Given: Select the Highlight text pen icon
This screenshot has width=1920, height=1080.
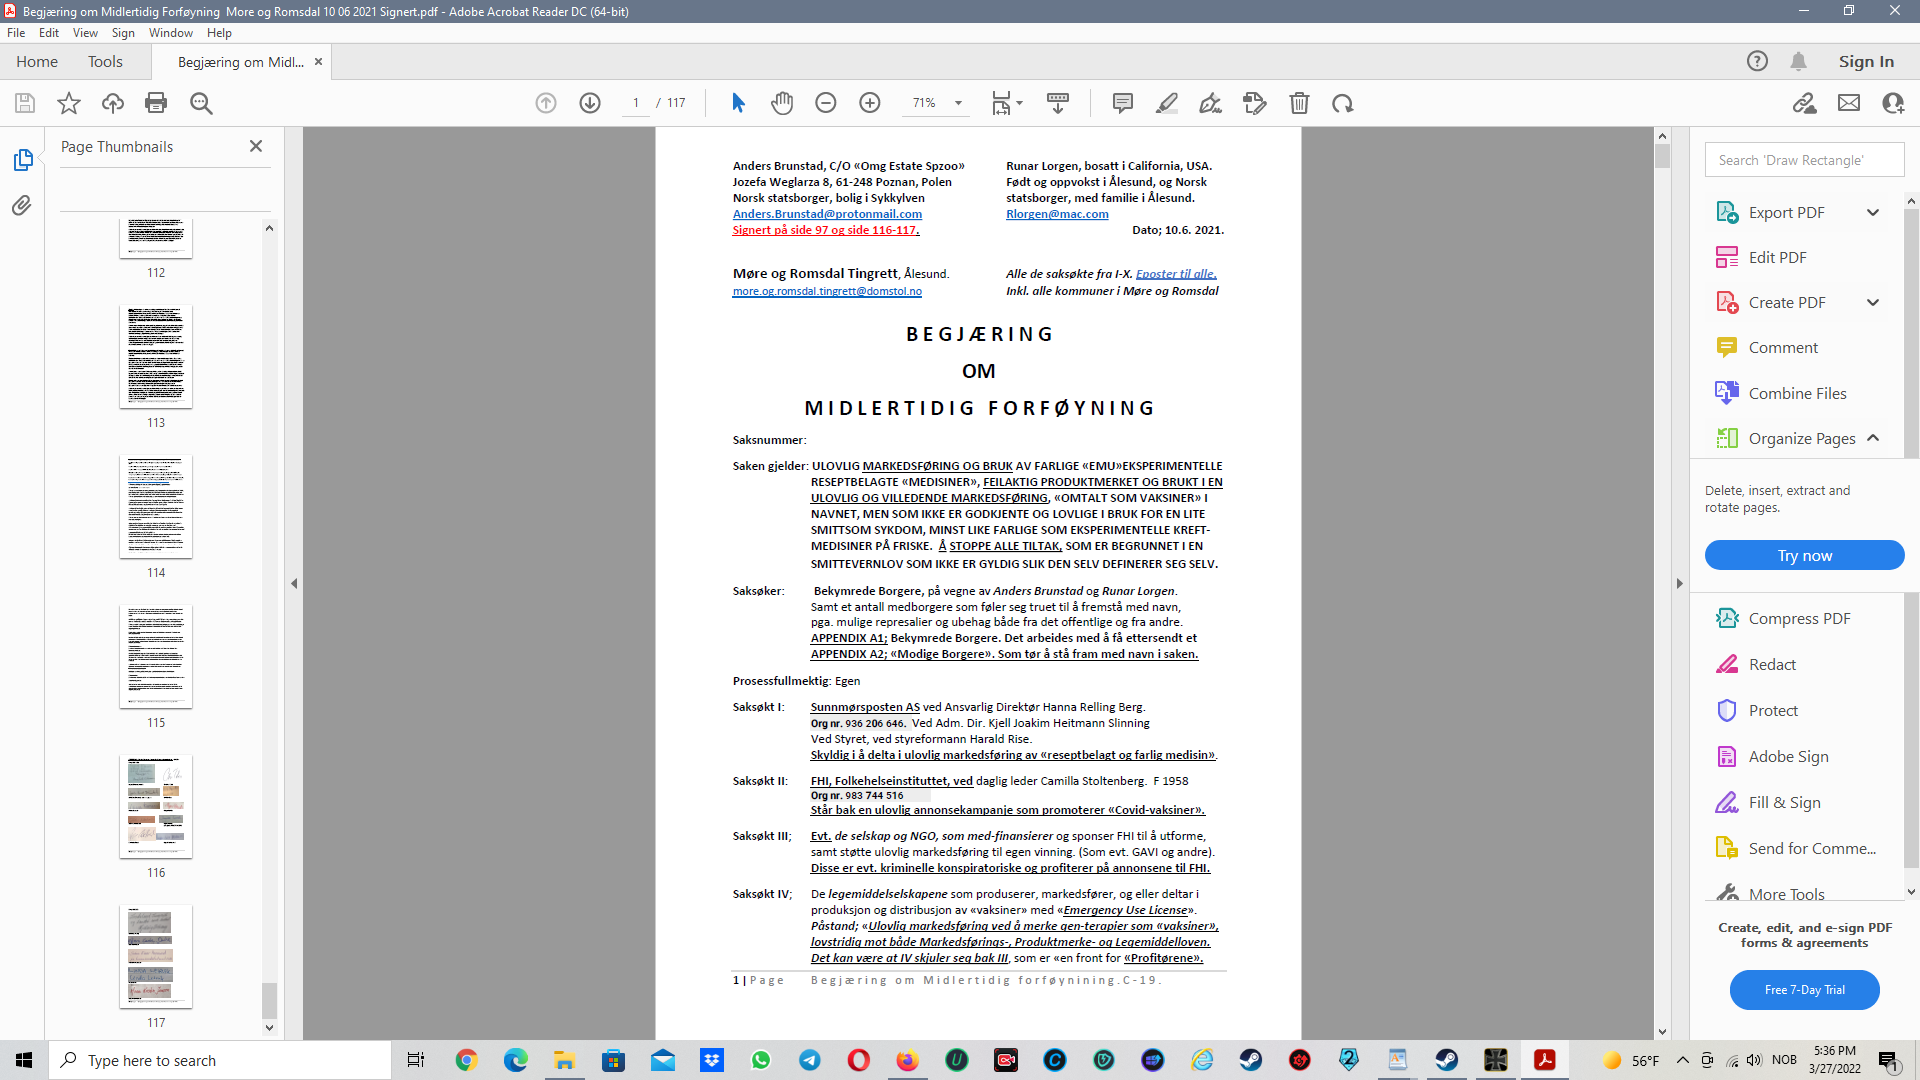Looking at the screenshot, I should 1167,103.
